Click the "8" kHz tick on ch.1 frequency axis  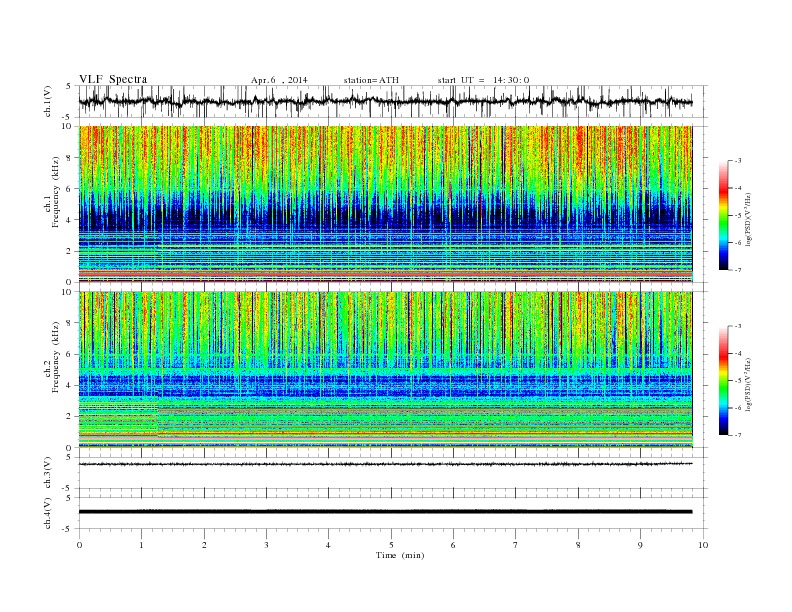[70, 158]
